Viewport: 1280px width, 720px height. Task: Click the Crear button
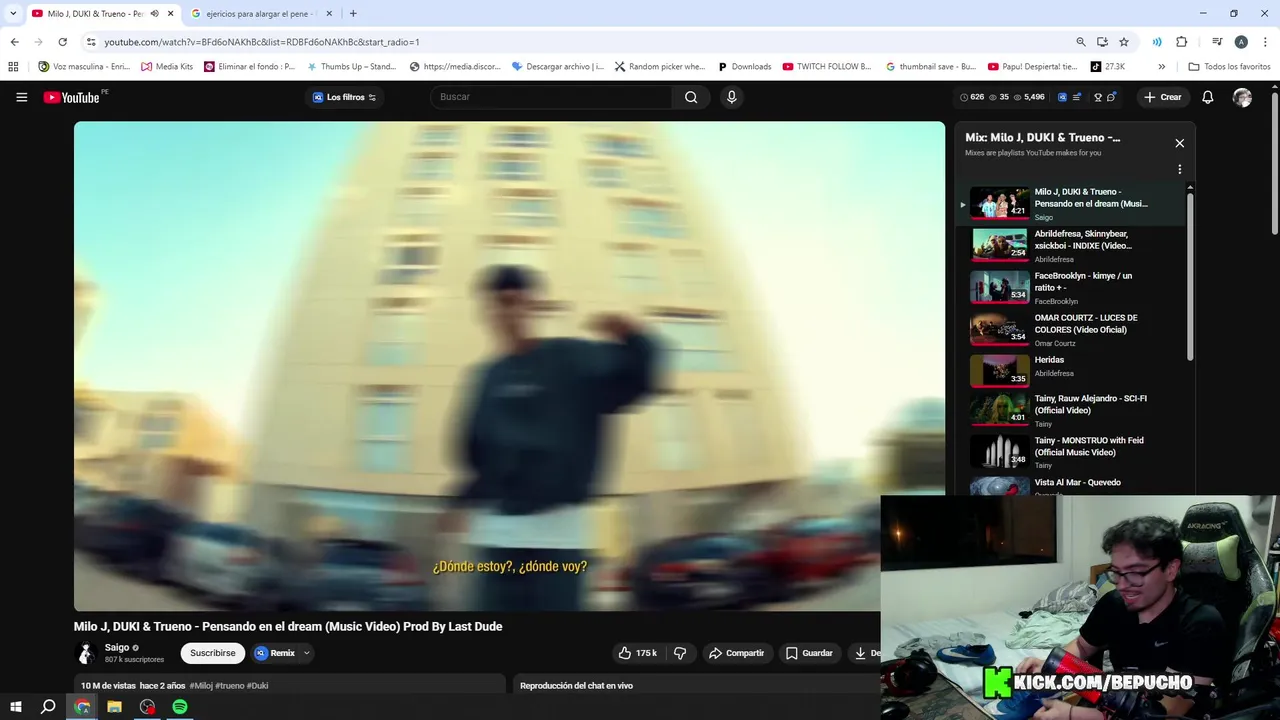[x=1163, y=97]
